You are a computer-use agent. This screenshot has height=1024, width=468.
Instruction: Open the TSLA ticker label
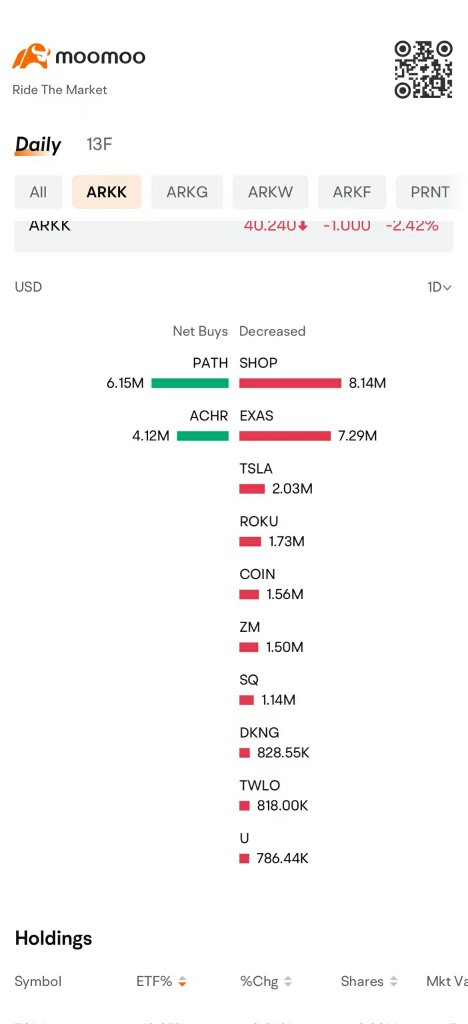(x=256, y=469)
